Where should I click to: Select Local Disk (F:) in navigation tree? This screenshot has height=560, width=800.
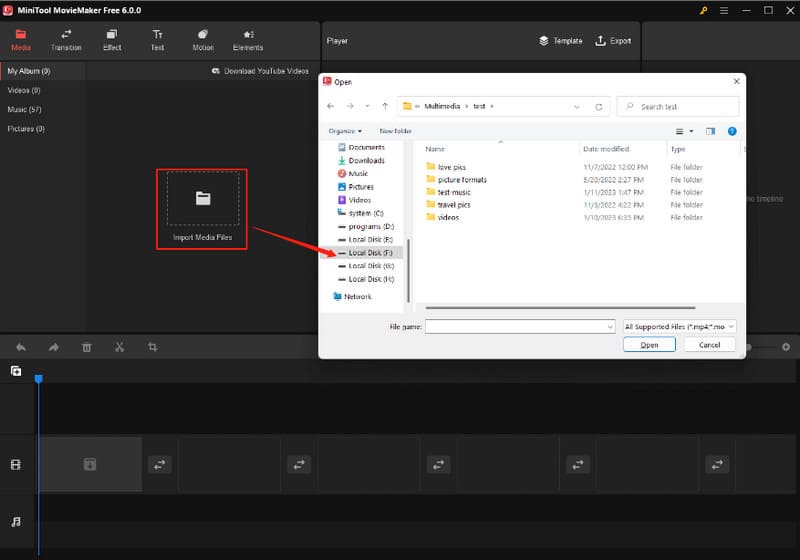370,253
